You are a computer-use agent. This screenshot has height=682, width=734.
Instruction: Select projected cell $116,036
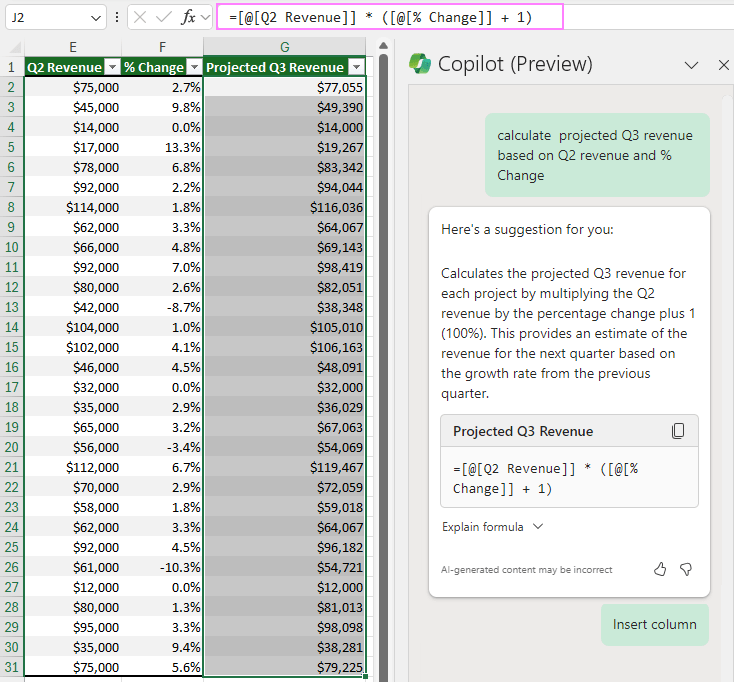click(x=285, y=207)
